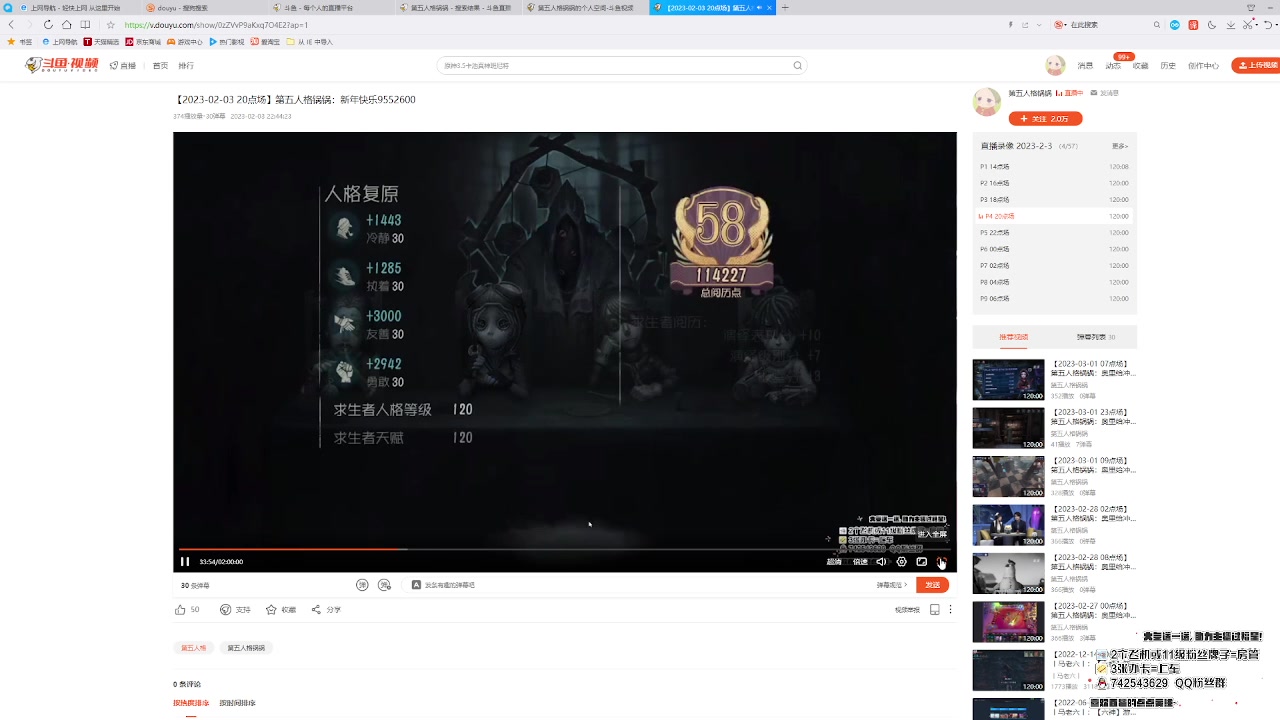Bookmark the page with the address bar star icon
The height and width of the screenshot is (720, 1280).
[x=110, y=24]
